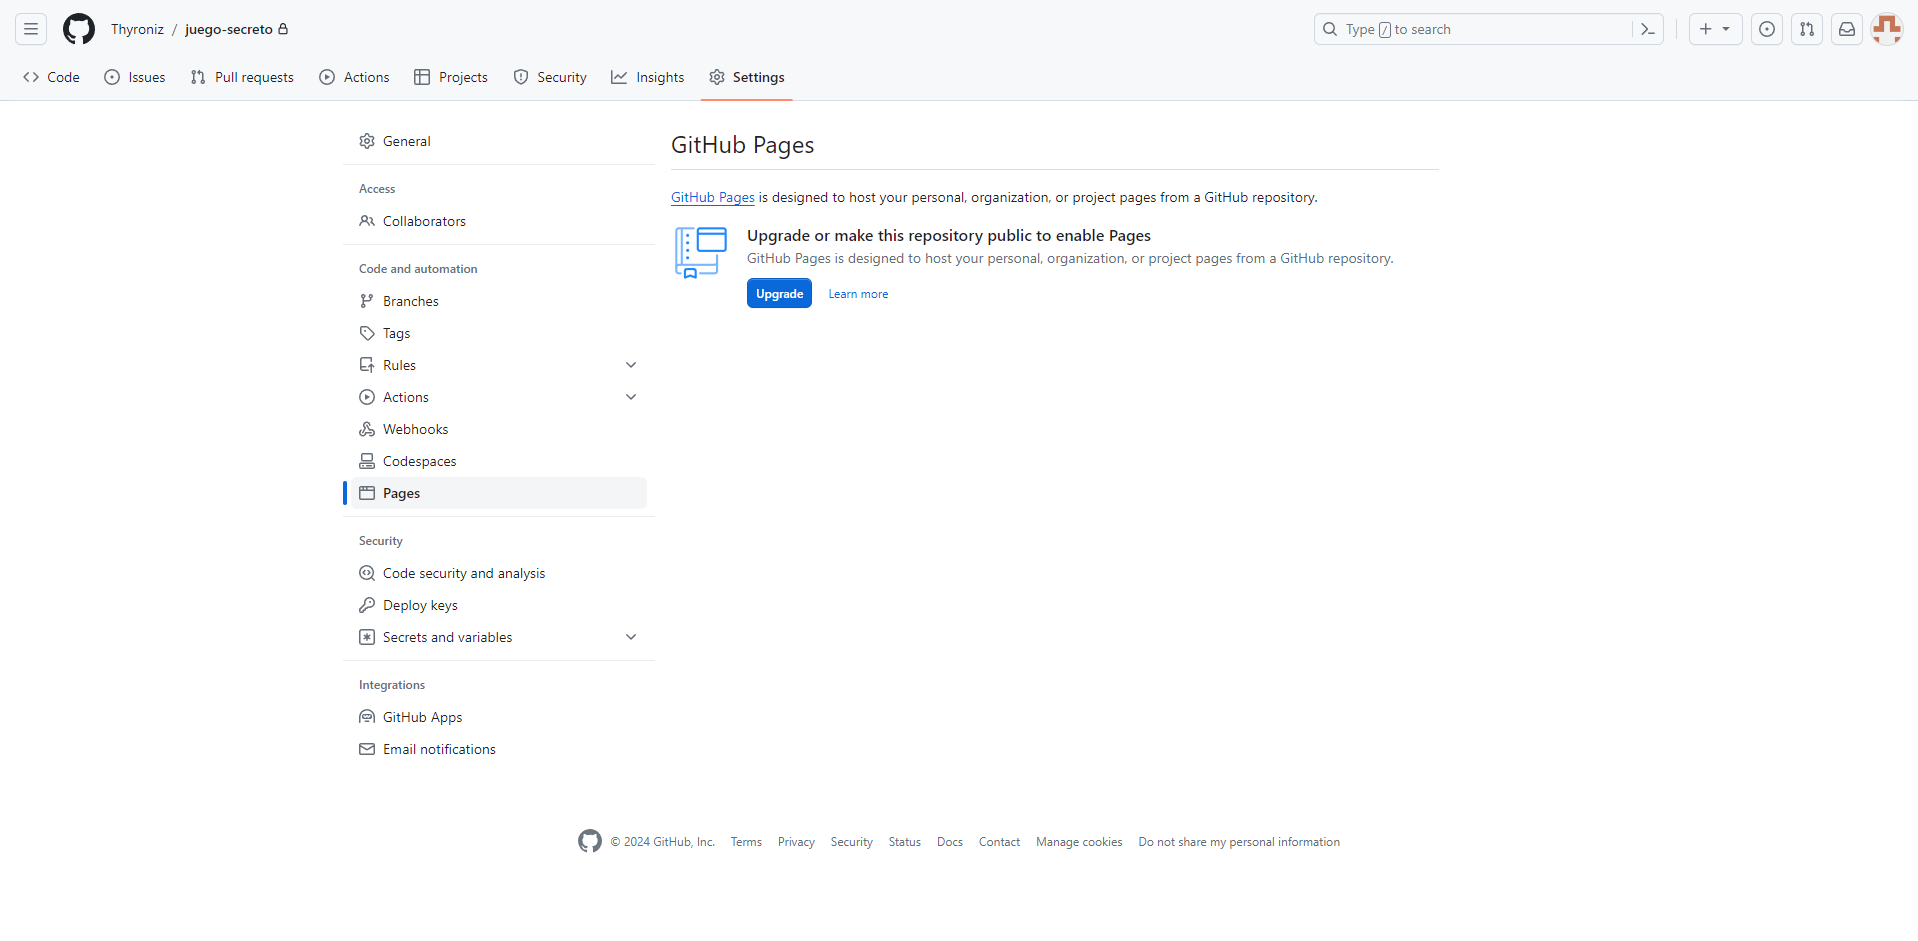Switch to the Security tab
Viewport: 1918px width, 941px height.
(550, 77)
